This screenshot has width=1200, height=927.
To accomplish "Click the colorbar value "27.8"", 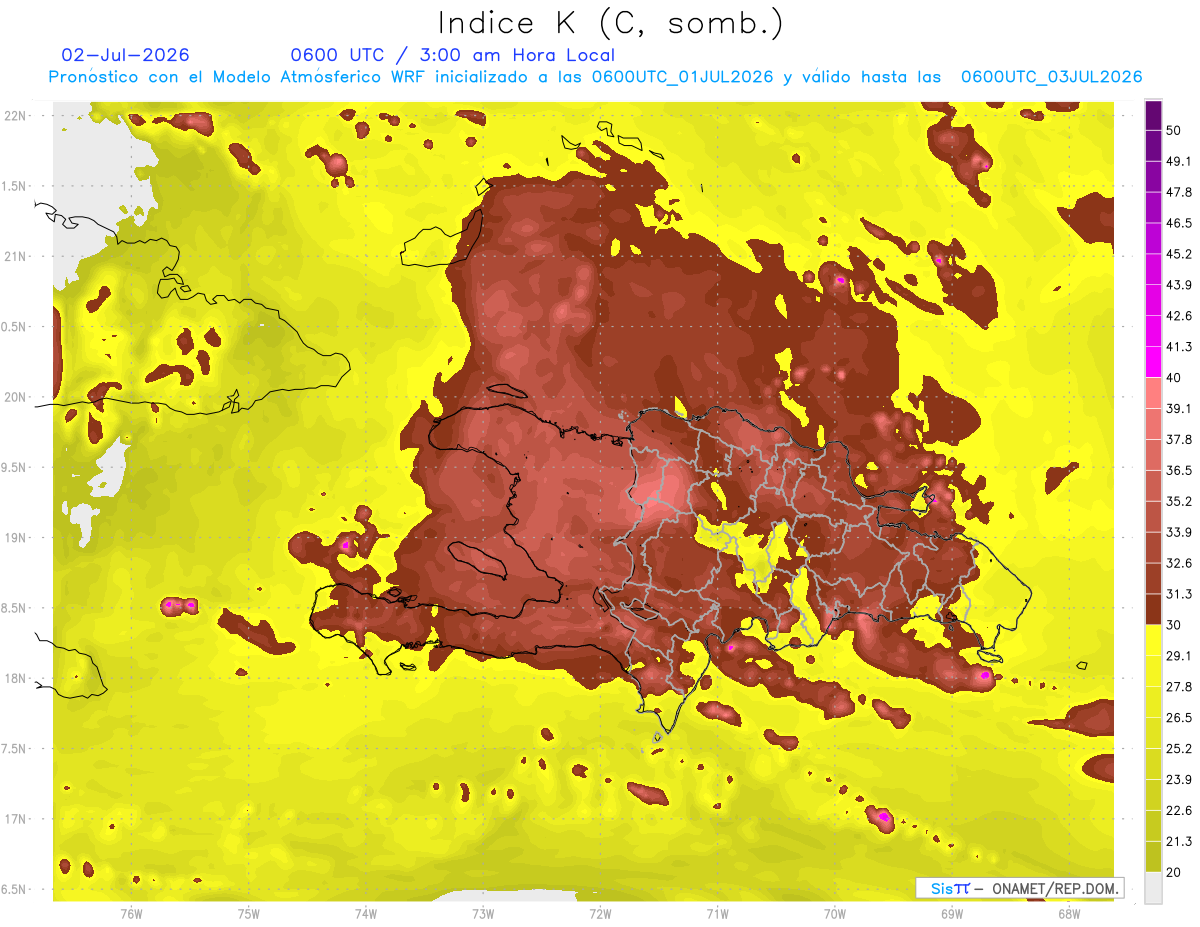I will (x=1178, y=686).
